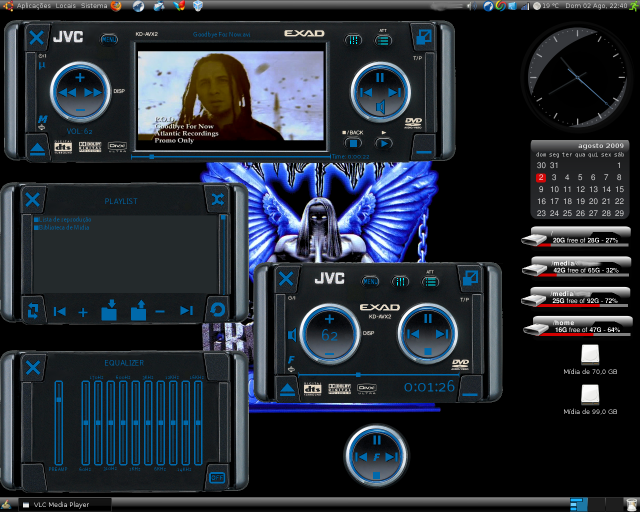
Task: Click the PREAMP slider in the Equalizer
Action: (x=59, y=422)
